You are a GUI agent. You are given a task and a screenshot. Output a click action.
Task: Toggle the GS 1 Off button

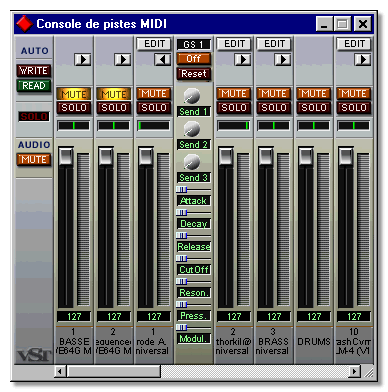(x=194, y=59)
